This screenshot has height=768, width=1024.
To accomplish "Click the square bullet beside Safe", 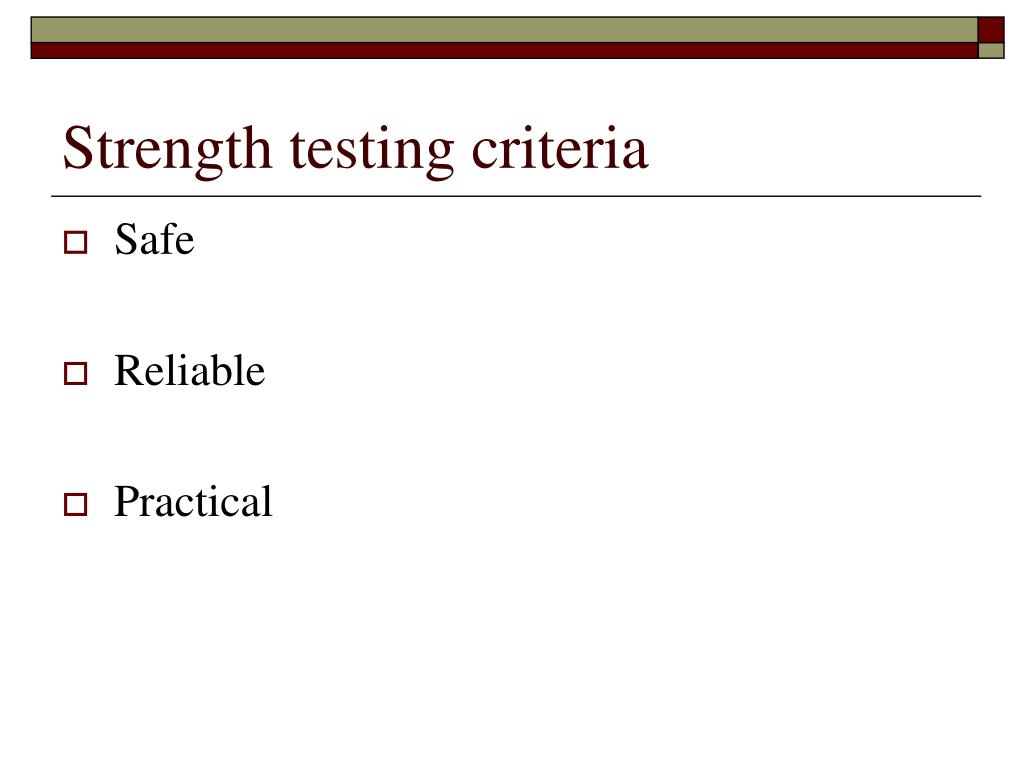I will pyautogui.click(x=75, y=242).
